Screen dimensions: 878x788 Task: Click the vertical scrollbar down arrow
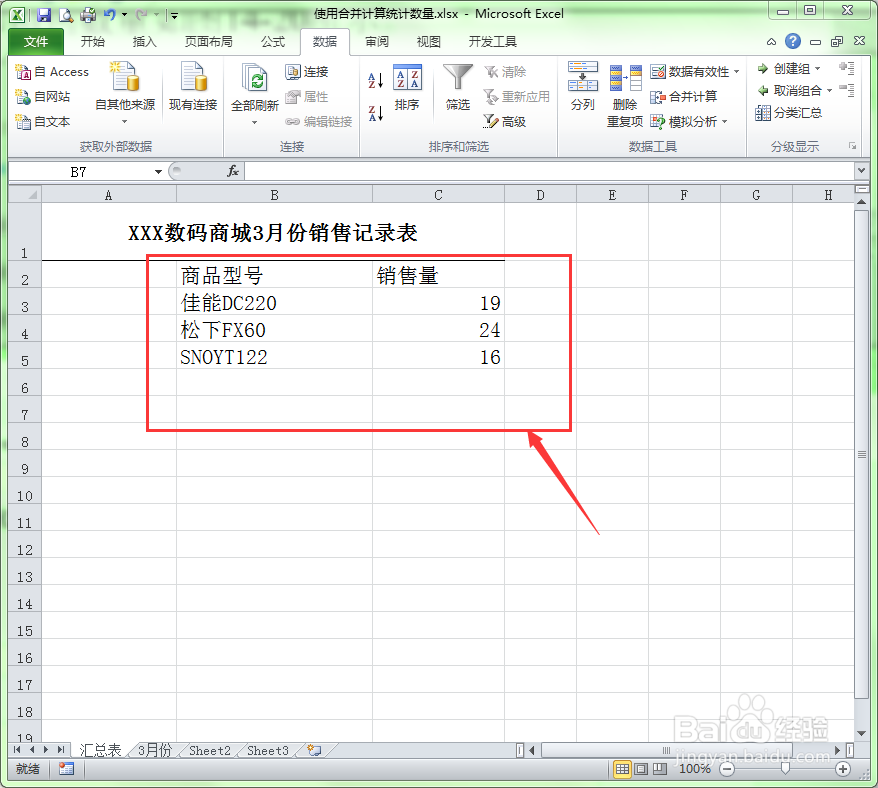tap(862, 734)
